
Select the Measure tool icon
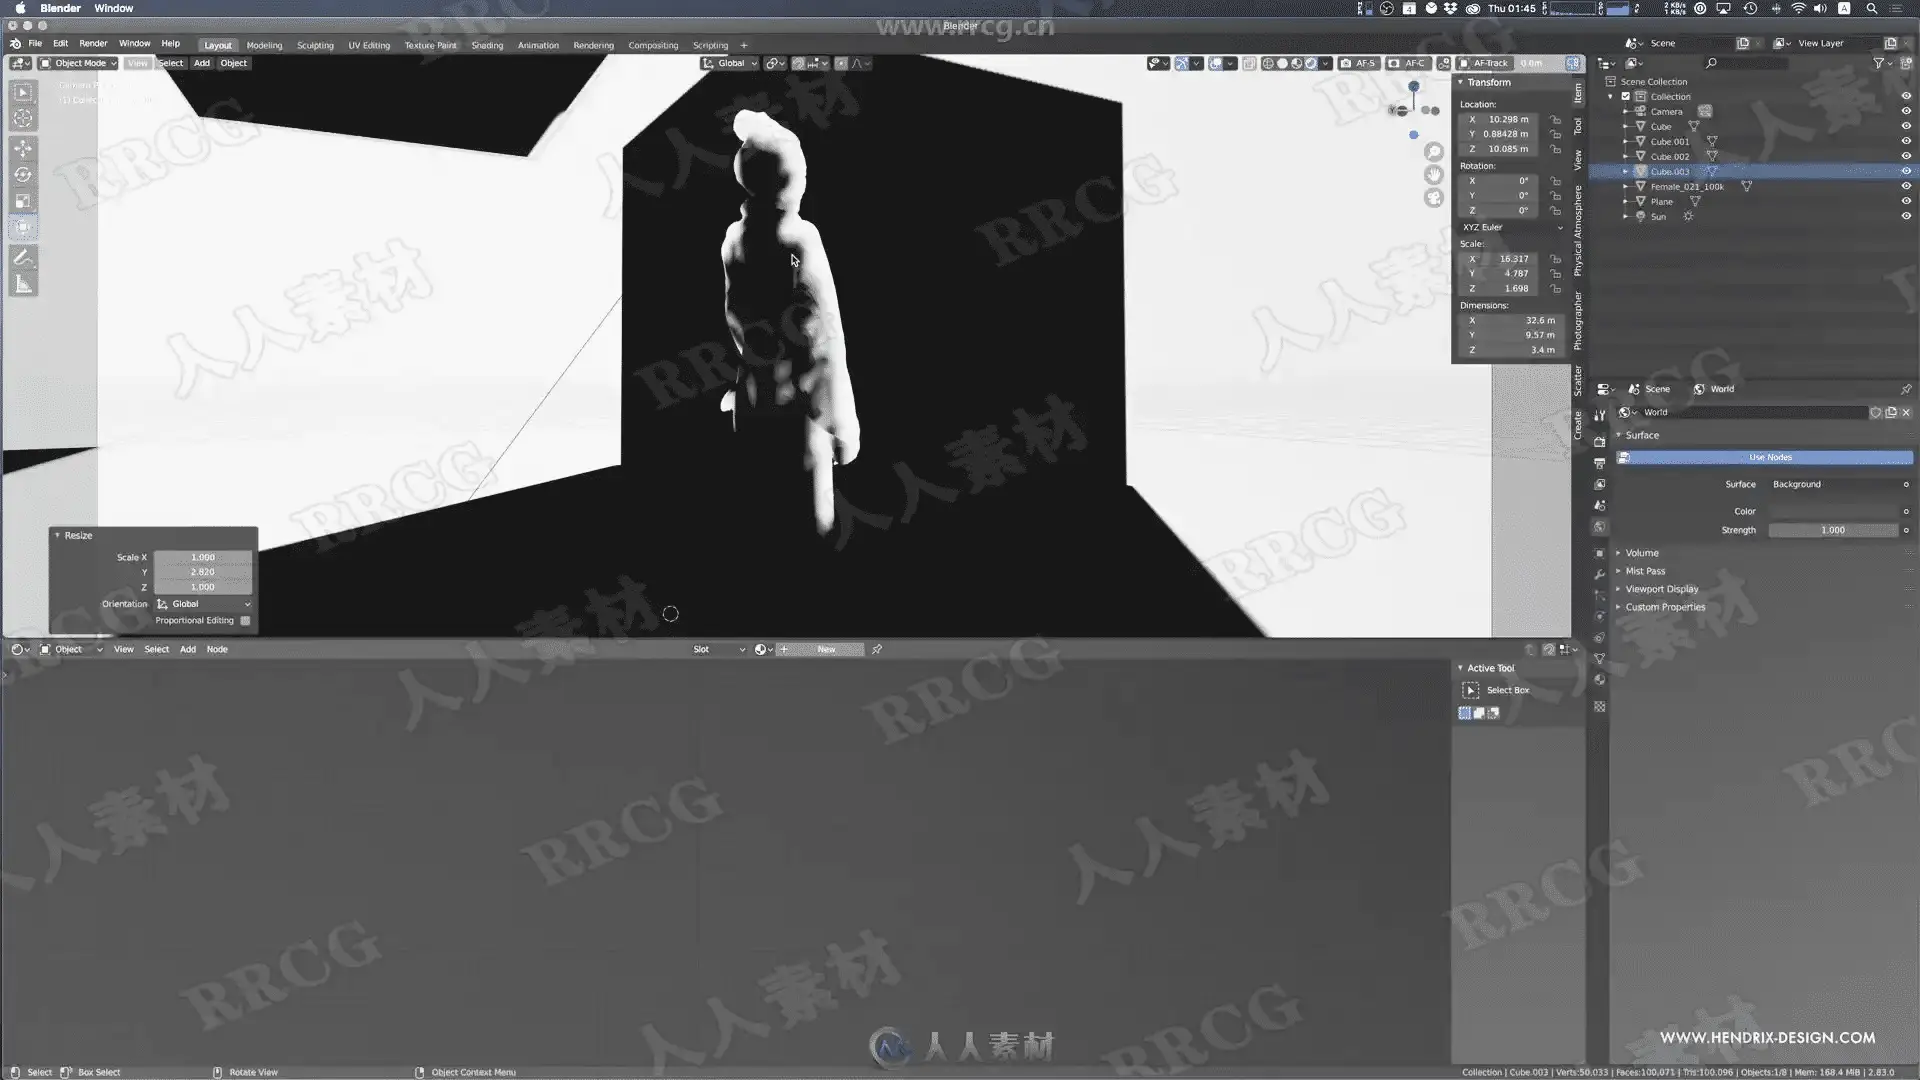[x=23, y=285]
